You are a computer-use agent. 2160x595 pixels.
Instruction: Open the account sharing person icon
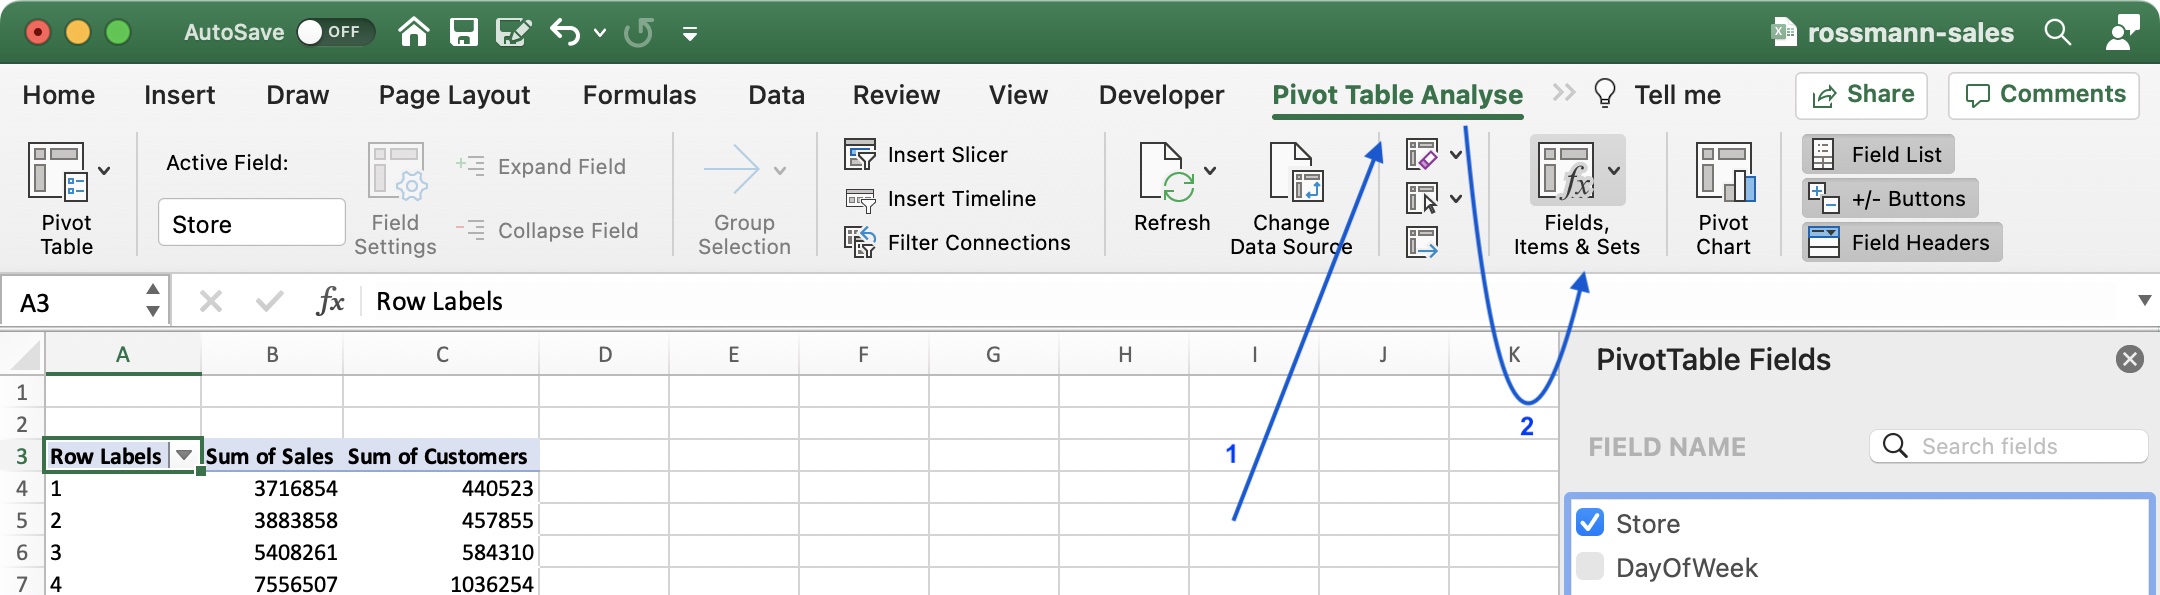(2122, 32)
